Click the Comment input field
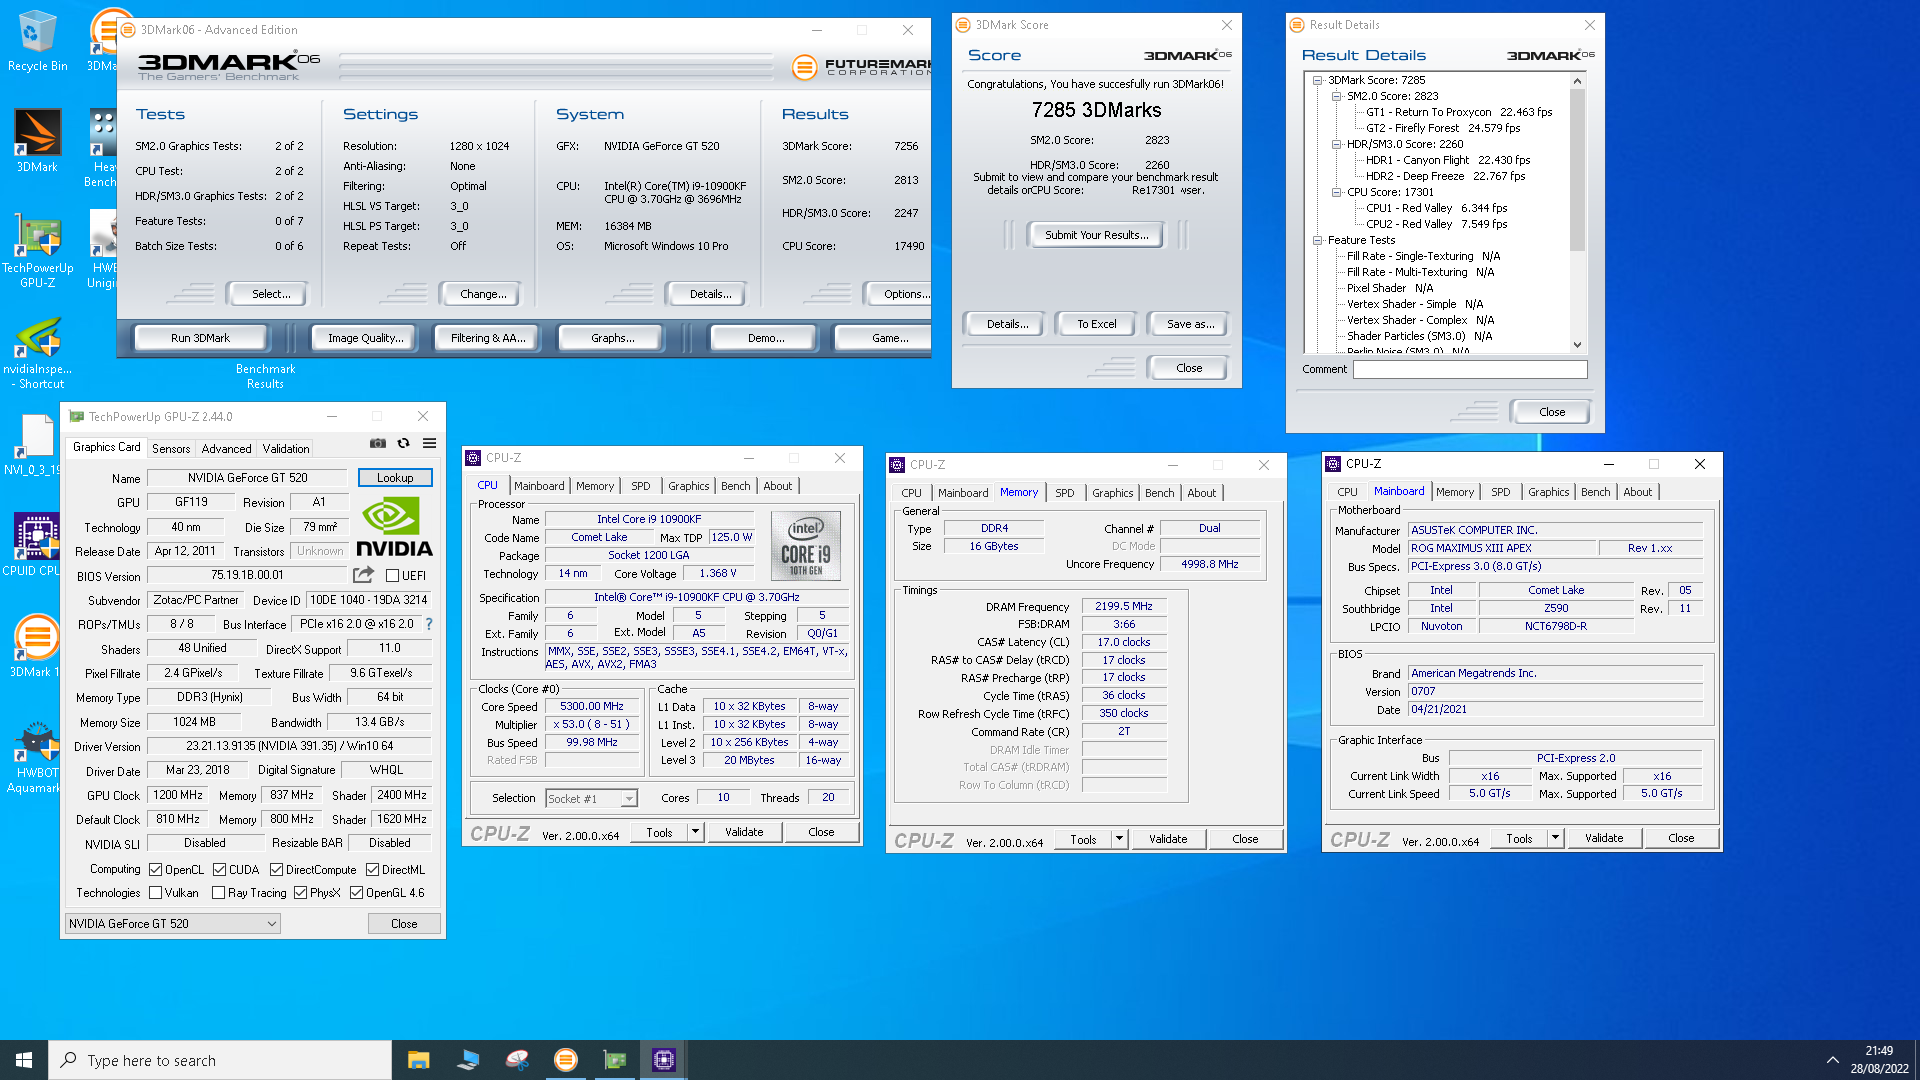The width and height of the screenshot is (1920, 1080). coord(1470,369)
